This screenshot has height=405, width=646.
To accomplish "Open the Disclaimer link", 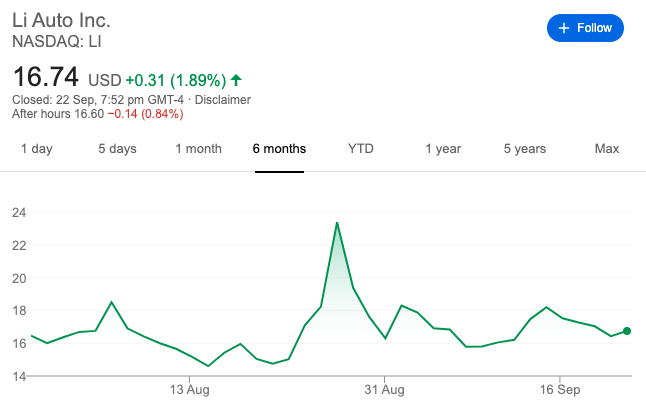I will (222, 100).
